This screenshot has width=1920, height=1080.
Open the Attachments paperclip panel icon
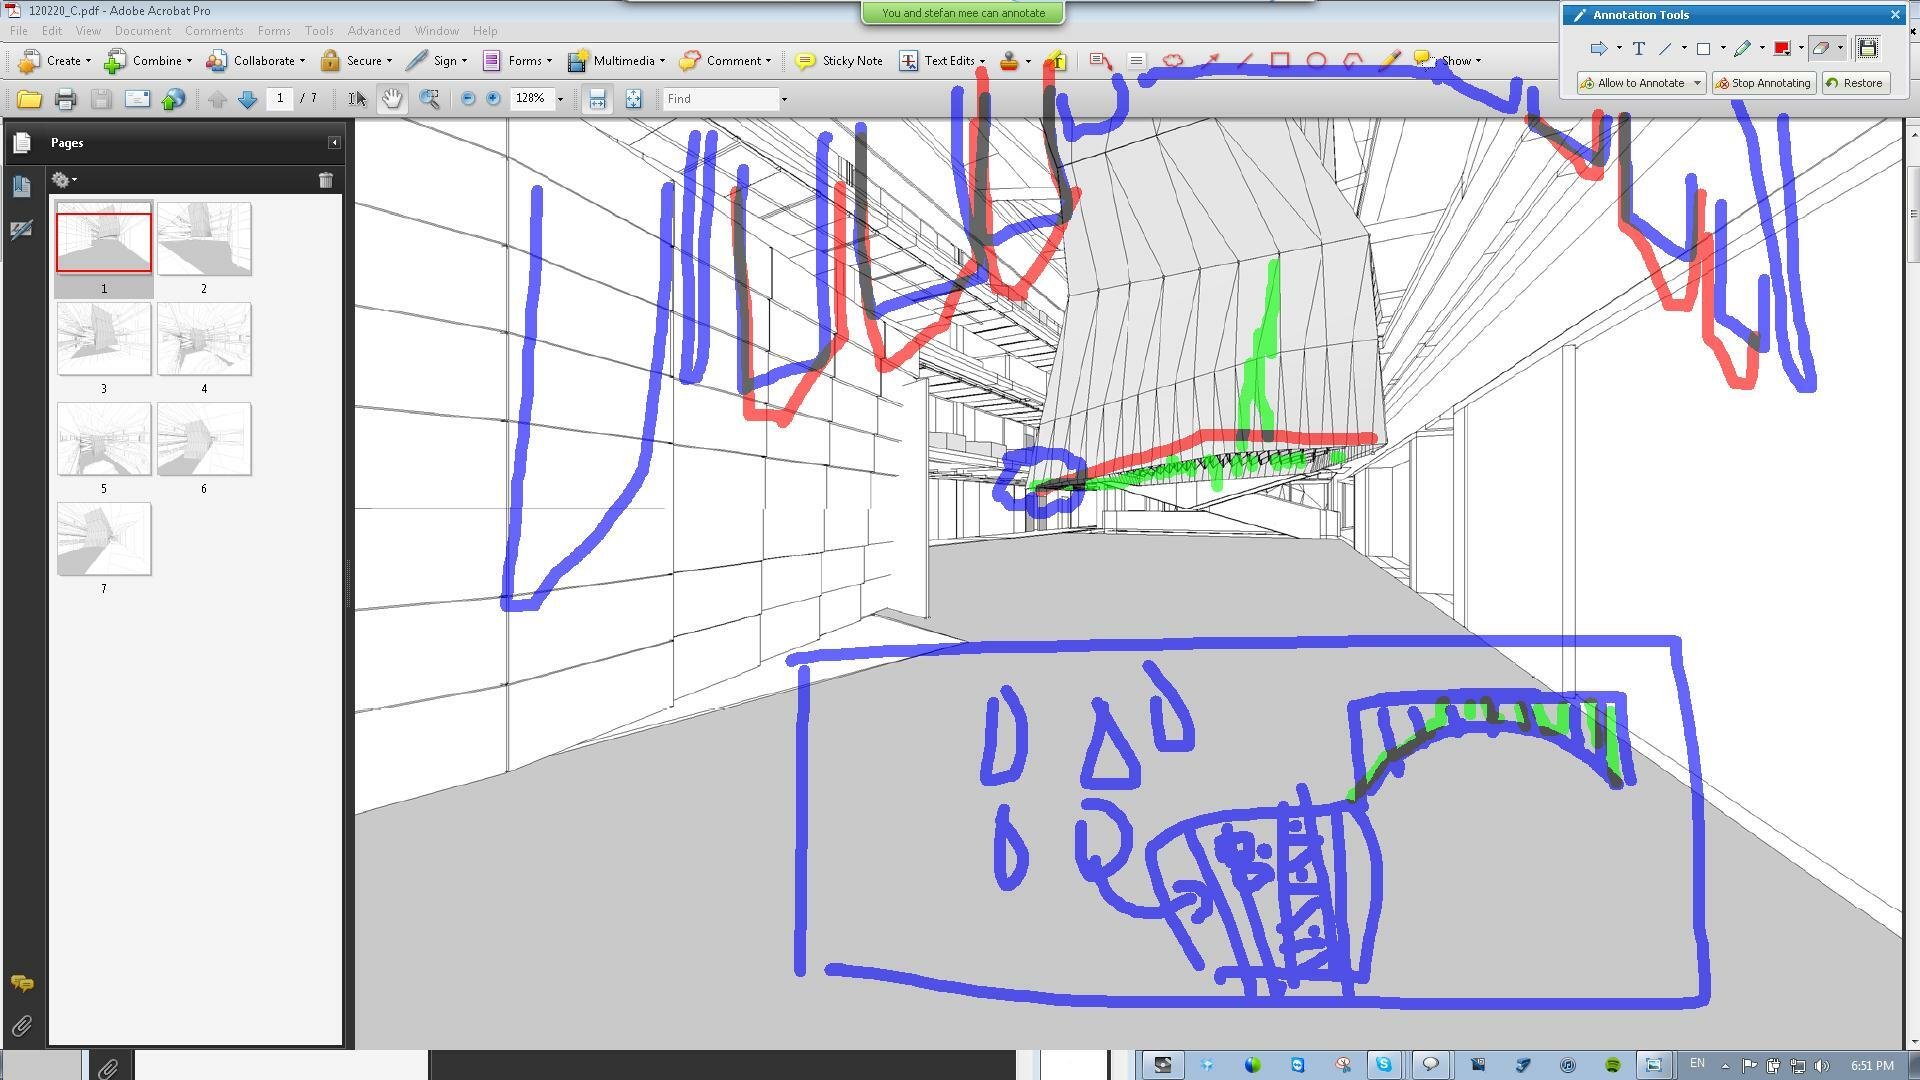pyautogui.click(x=22, y=1026)
